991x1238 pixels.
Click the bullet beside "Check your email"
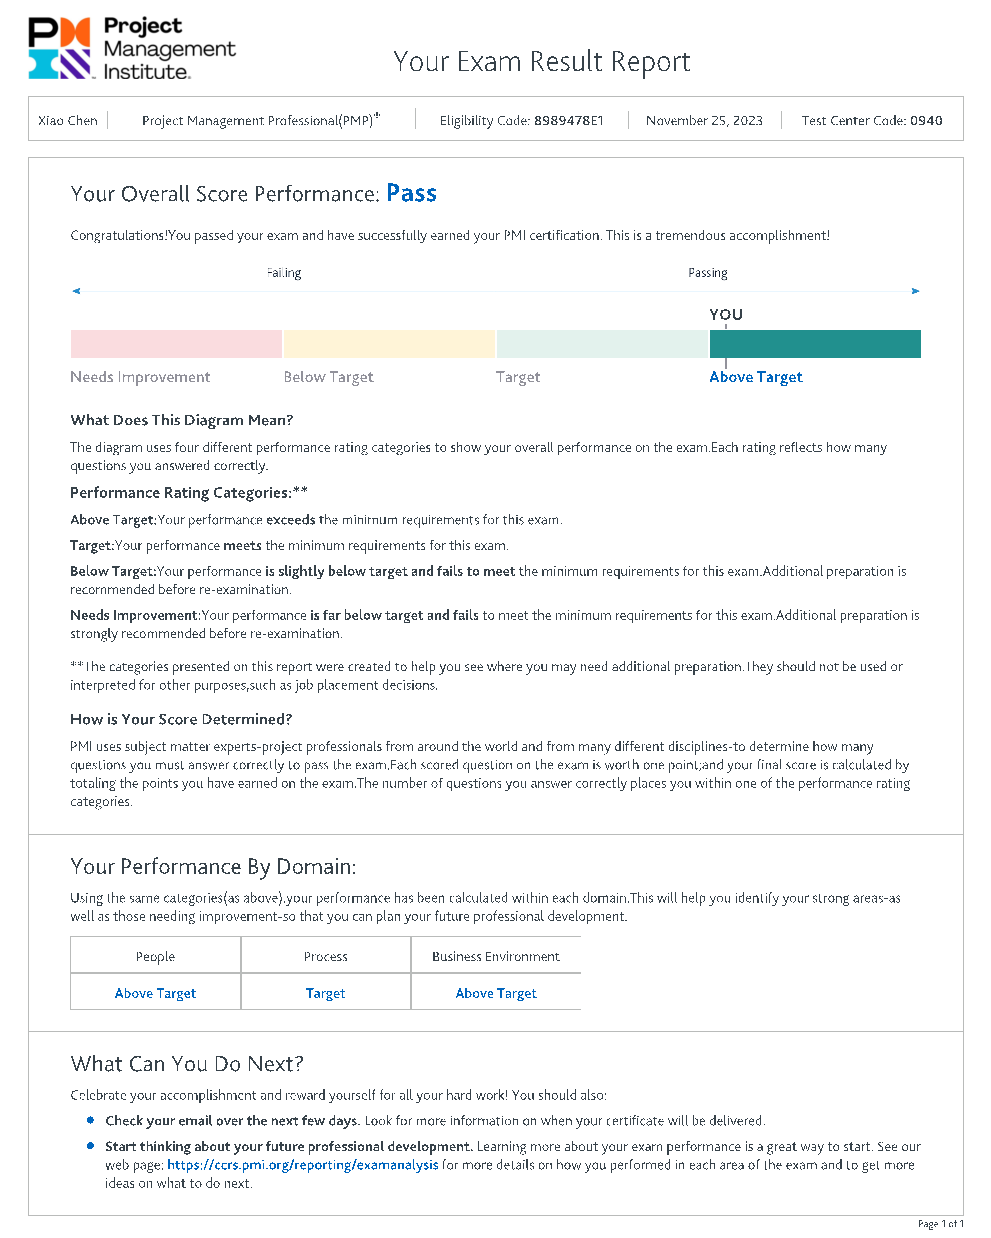click(x=91, y=1120)
